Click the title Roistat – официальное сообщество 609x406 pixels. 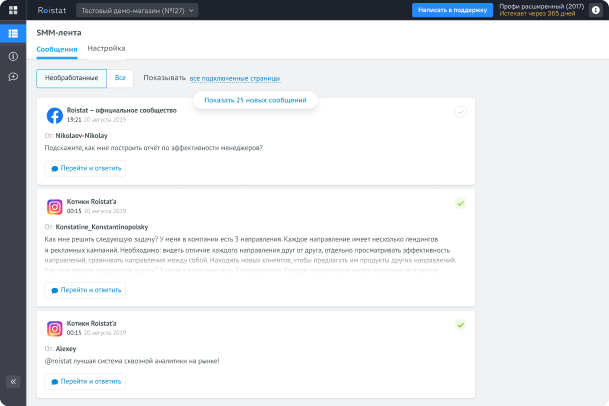tap(122, 110)
